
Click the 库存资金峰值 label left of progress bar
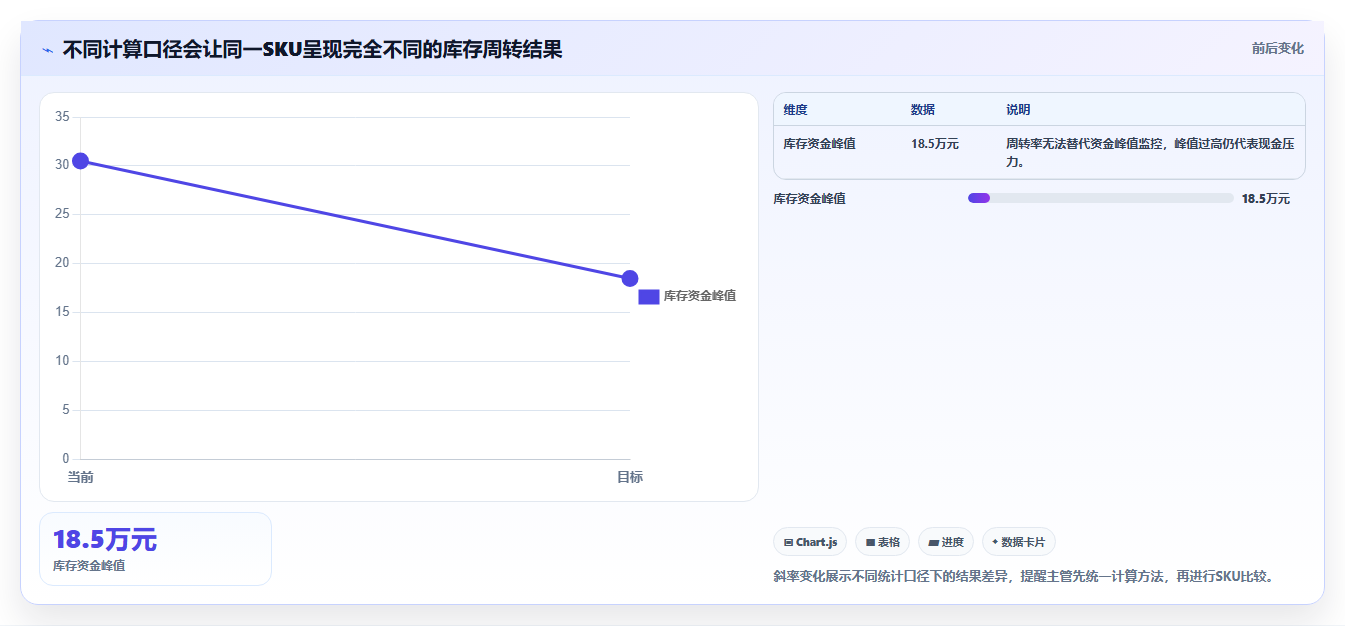pos(809,199)
